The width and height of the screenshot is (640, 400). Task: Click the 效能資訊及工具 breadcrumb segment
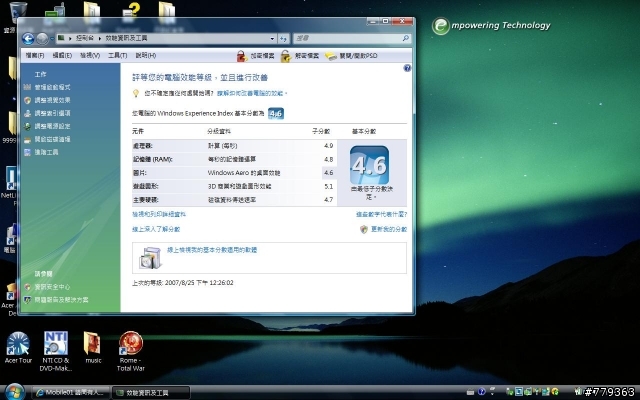(x=126, y=38)
